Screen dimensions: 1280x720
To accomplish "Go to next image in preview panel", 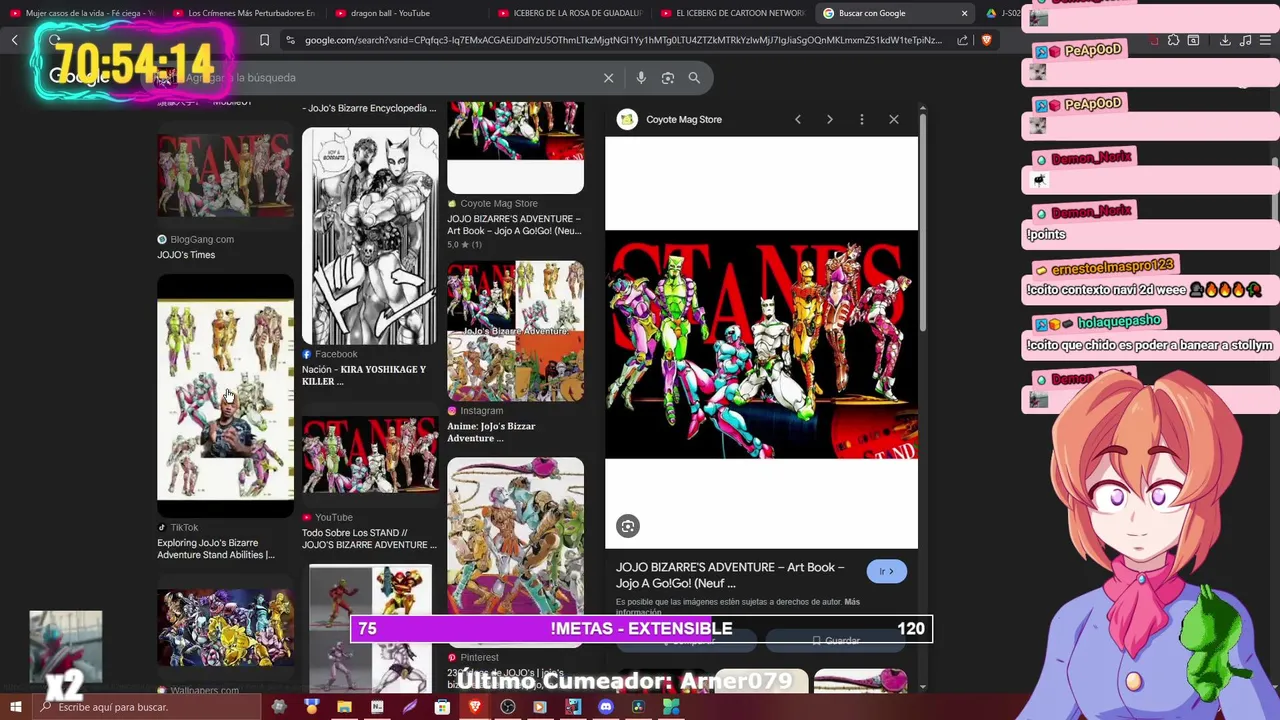I will pyautogui.click(x=829, y=119).
